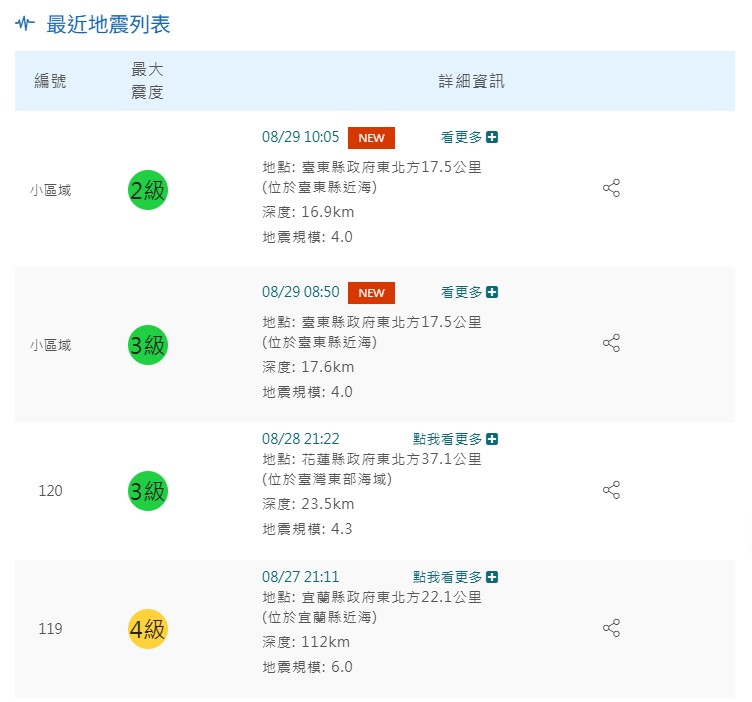Screen dimensions: 752x702
Task: Click 3級 badge for earthquake 120
Action: click(x=148, y=491)
